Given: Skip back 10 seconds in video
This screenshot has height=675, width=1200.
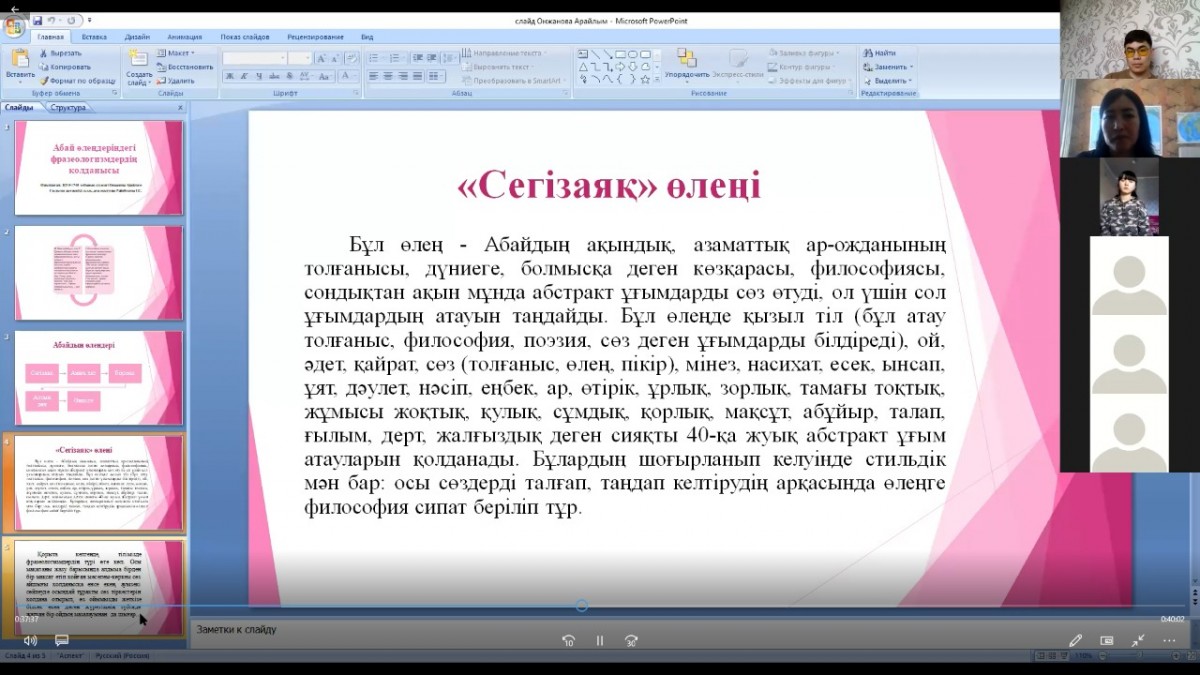Looking at the screenshot, I should [568, 641].
